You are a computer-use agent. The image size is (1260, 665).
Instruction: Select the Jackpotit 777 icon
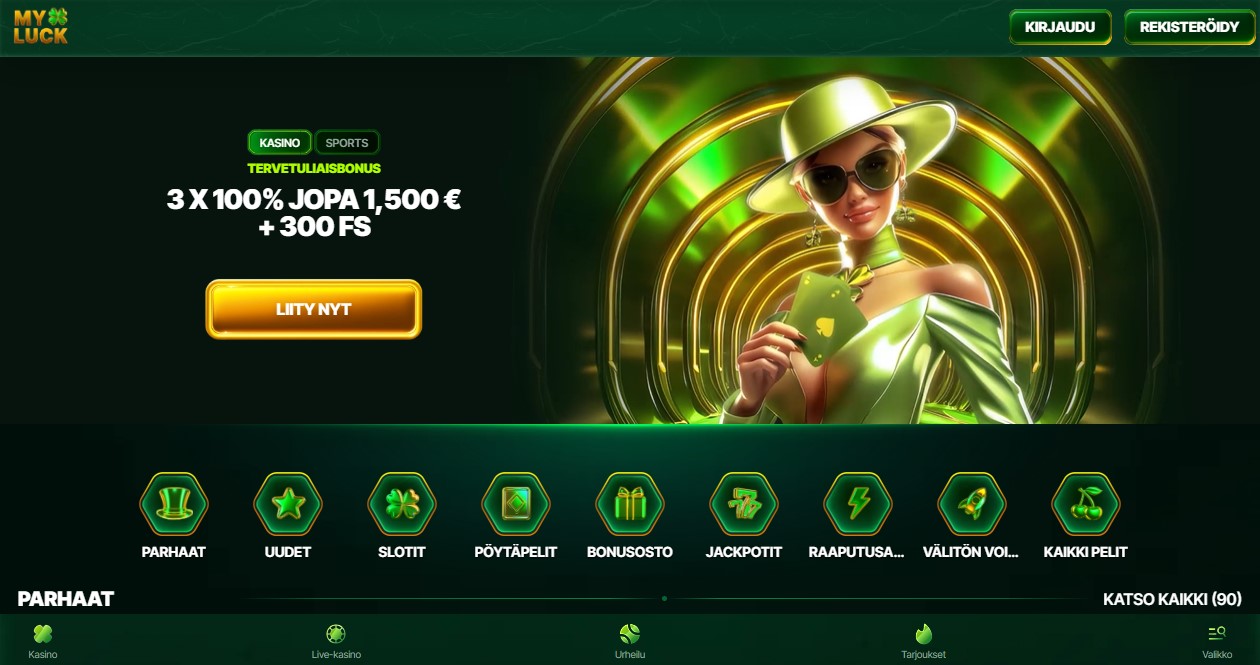click(x=744, y=504)
